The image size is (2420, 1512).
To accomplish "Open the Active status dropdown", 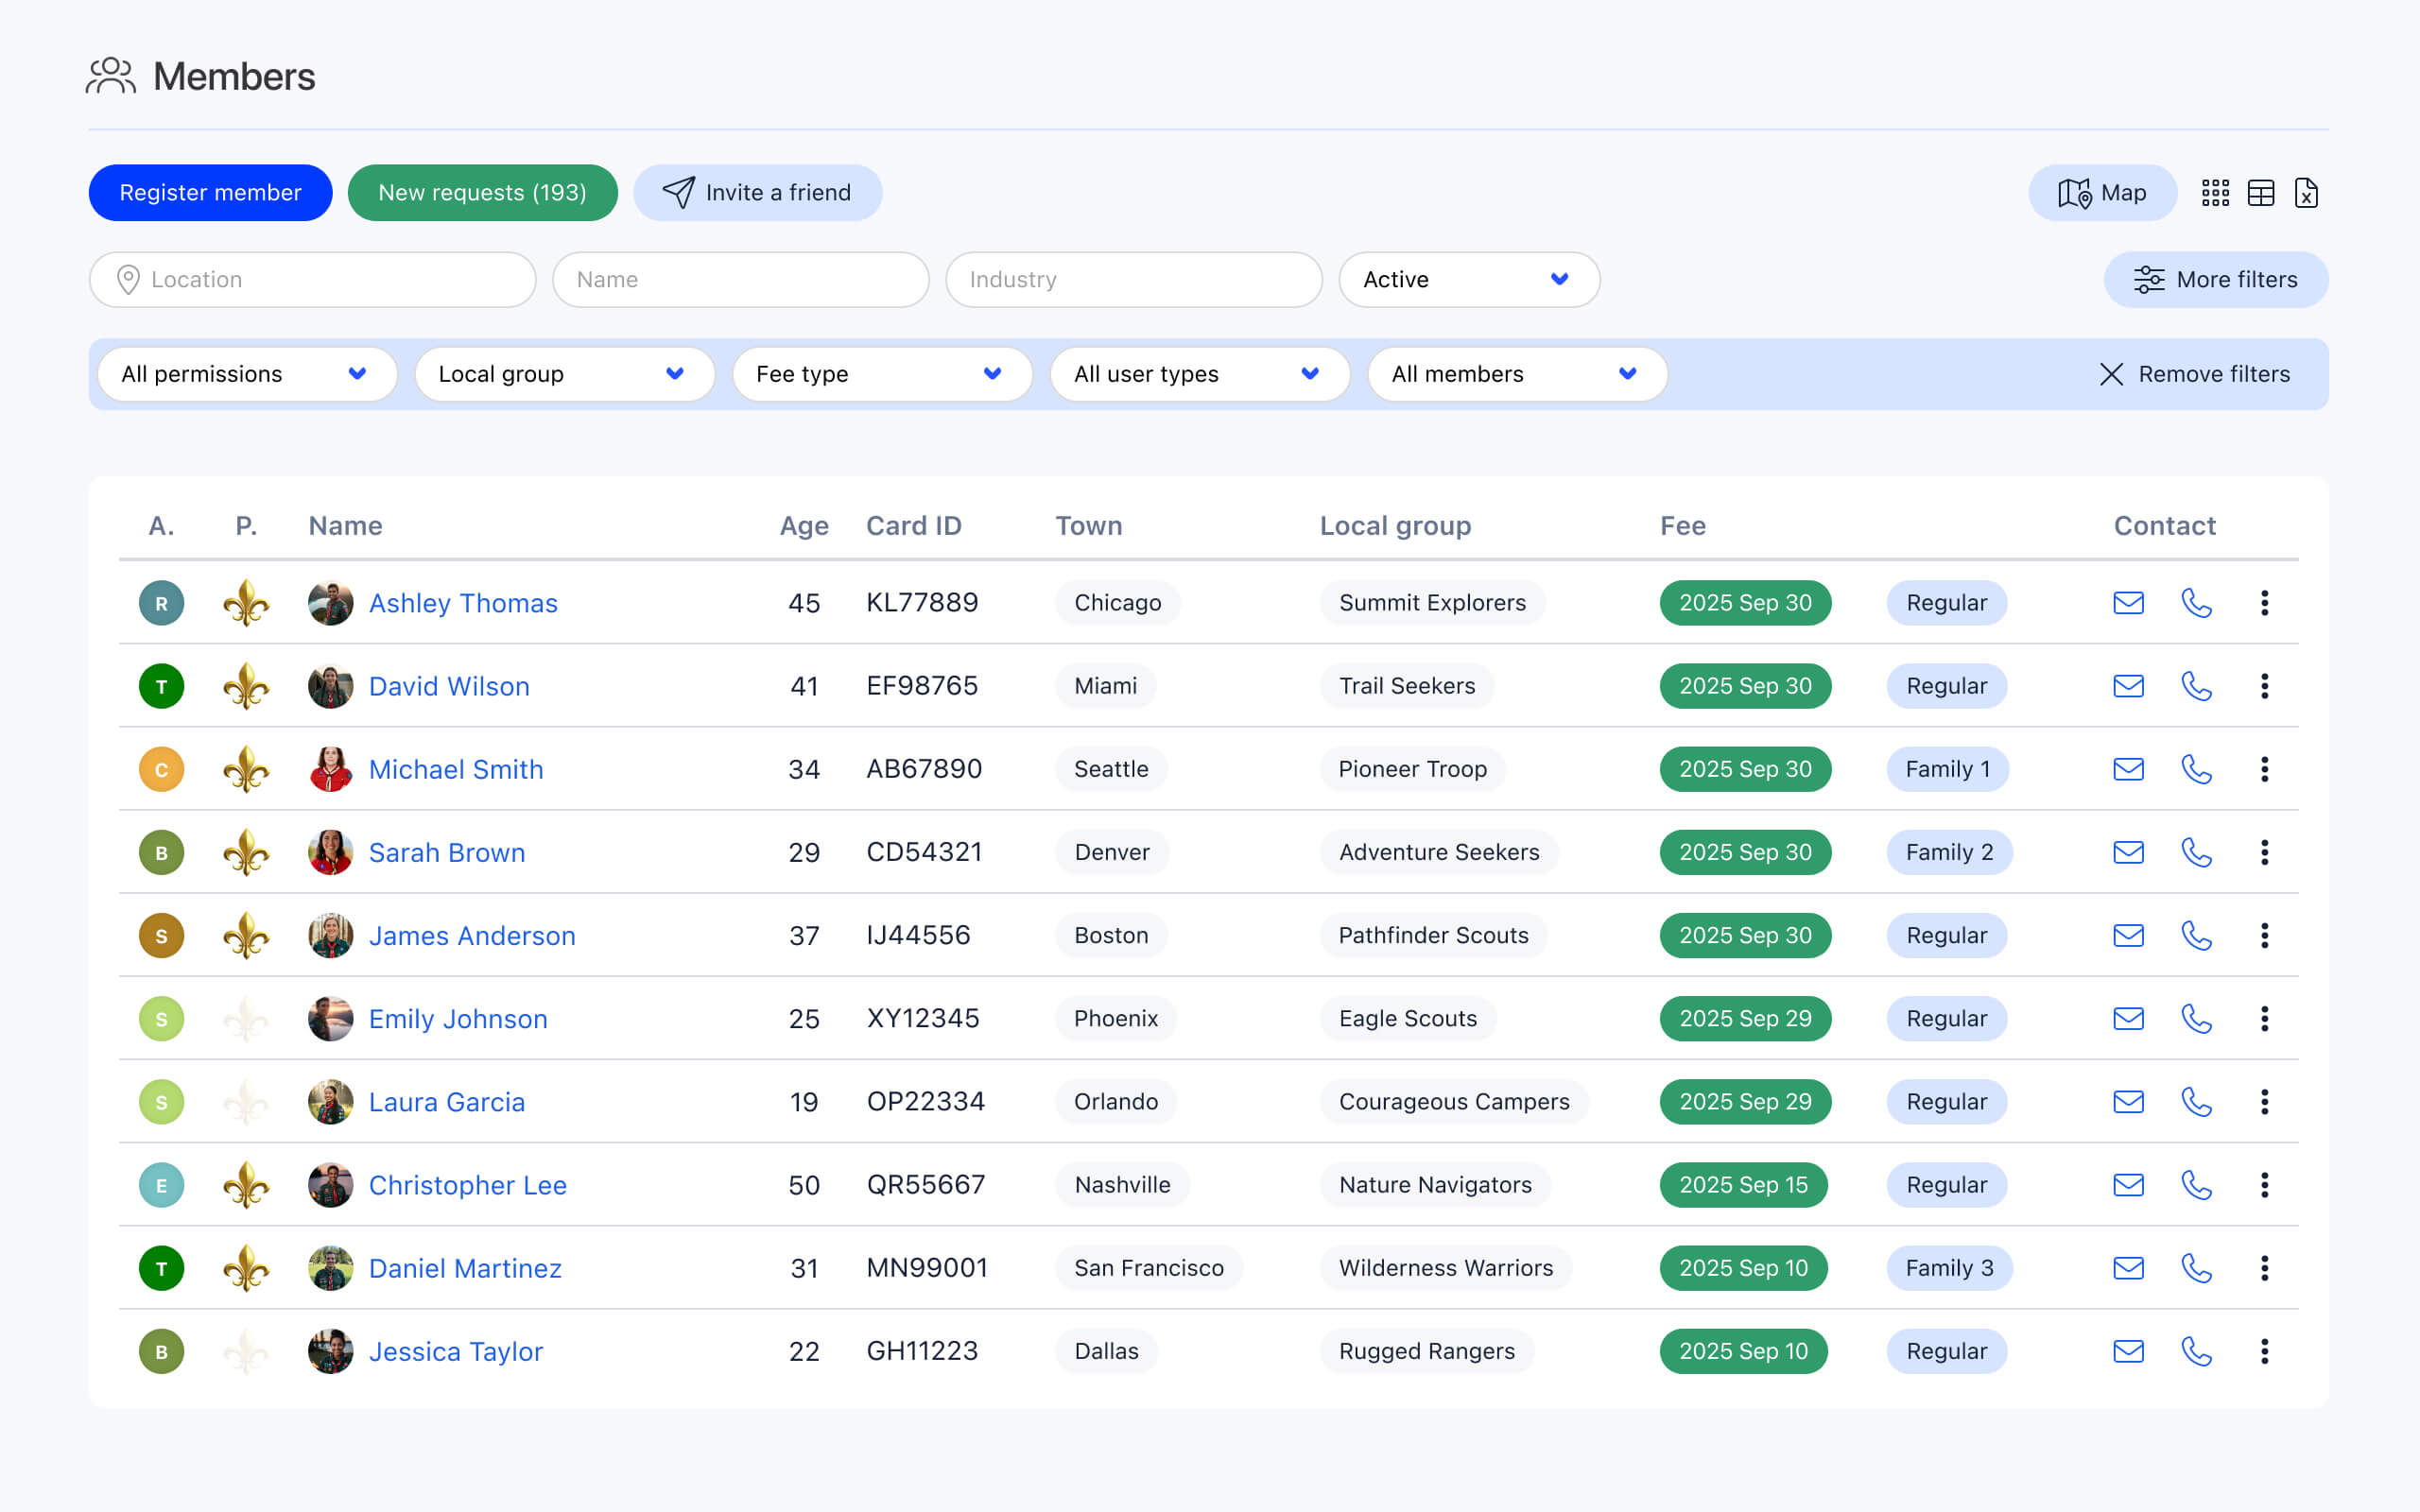I will coord(1468,280).
